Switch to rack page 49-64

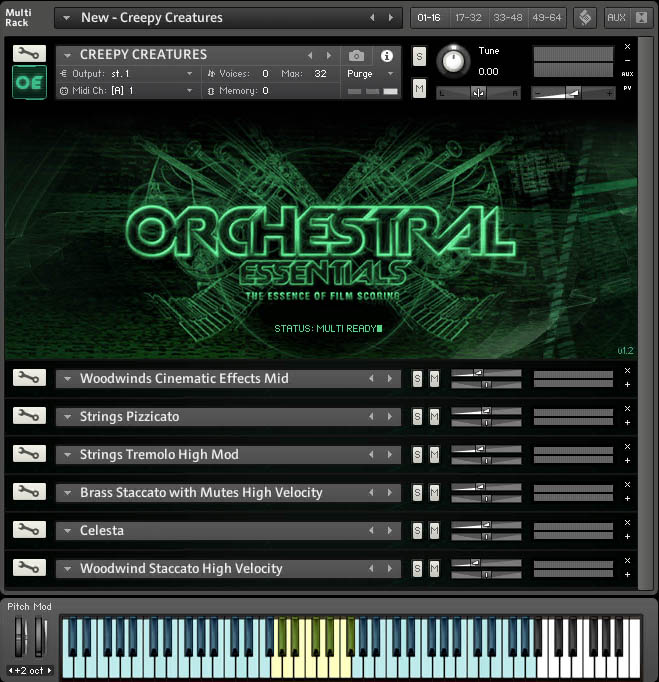[547, 18]
